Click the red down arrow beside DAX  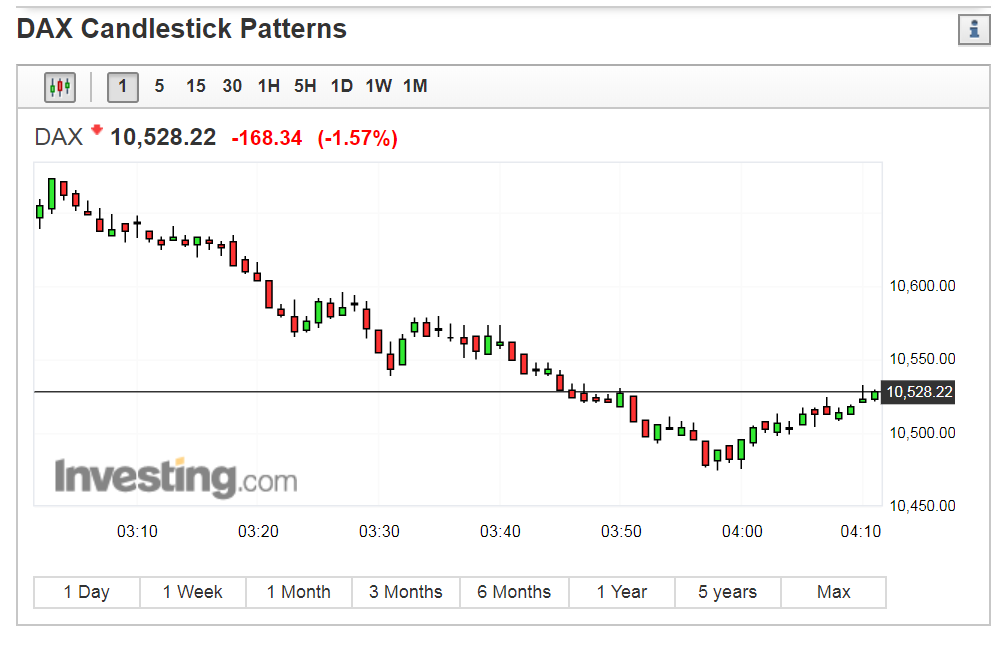point(97,130)
